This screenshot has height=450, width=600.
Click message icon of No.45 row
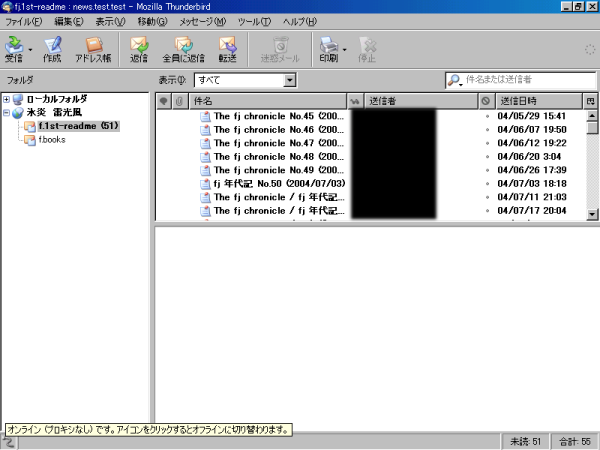[x=205, y=116]
